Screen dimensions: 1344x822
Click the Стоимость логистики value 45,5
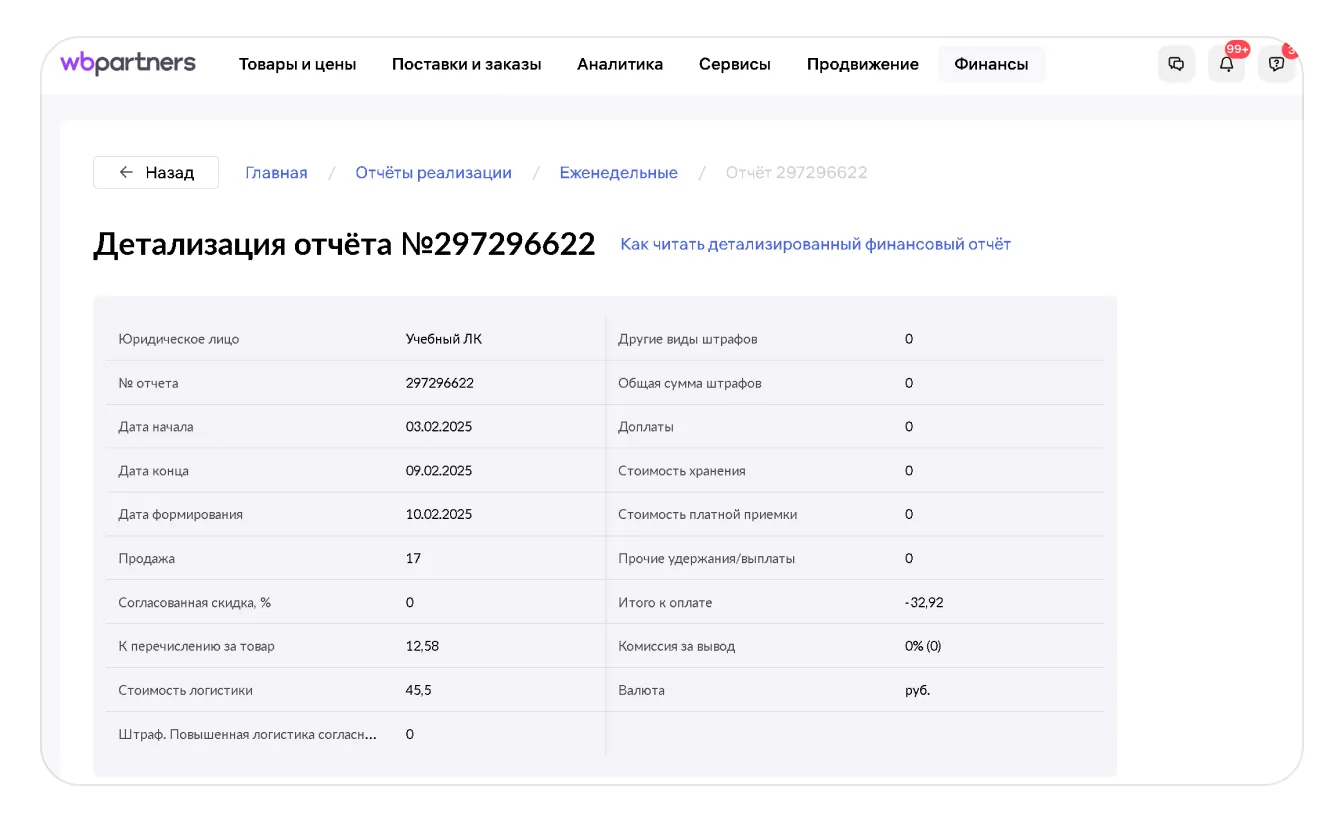[418, 690]
